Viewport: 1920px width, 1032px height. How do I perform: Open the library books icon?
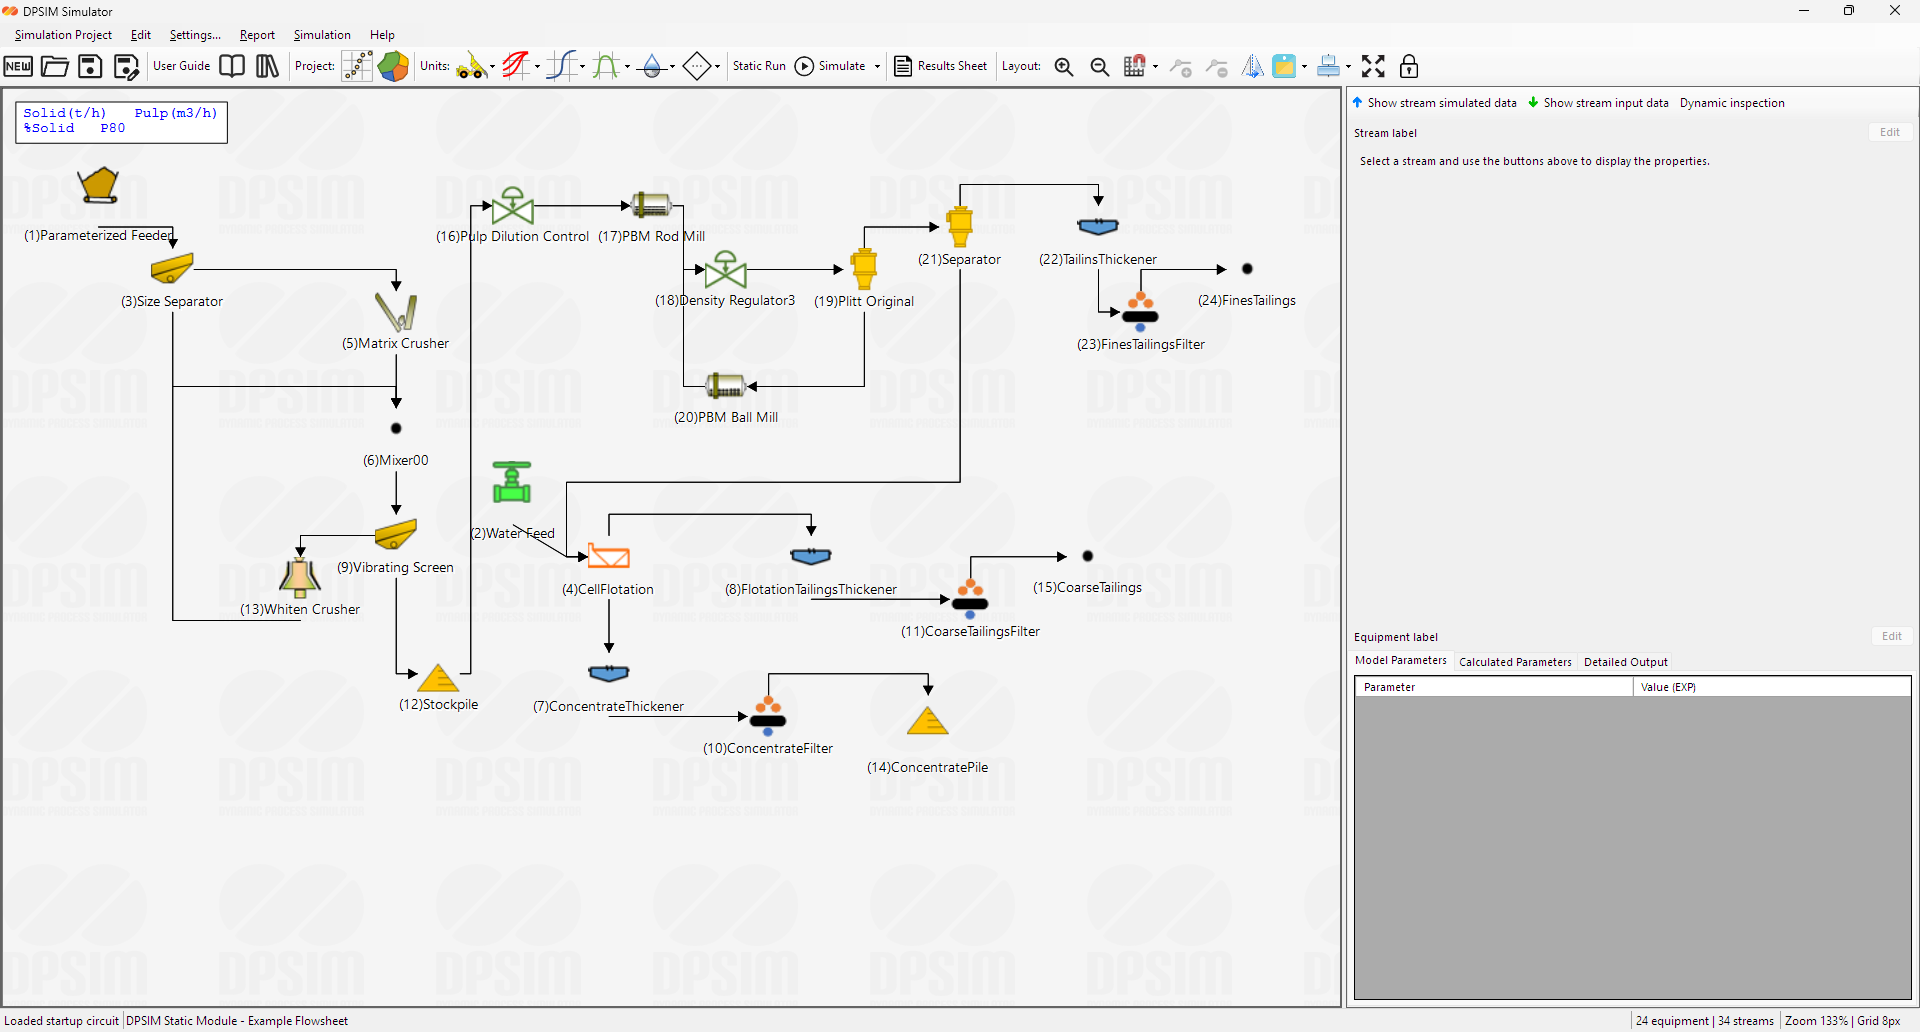267,67
